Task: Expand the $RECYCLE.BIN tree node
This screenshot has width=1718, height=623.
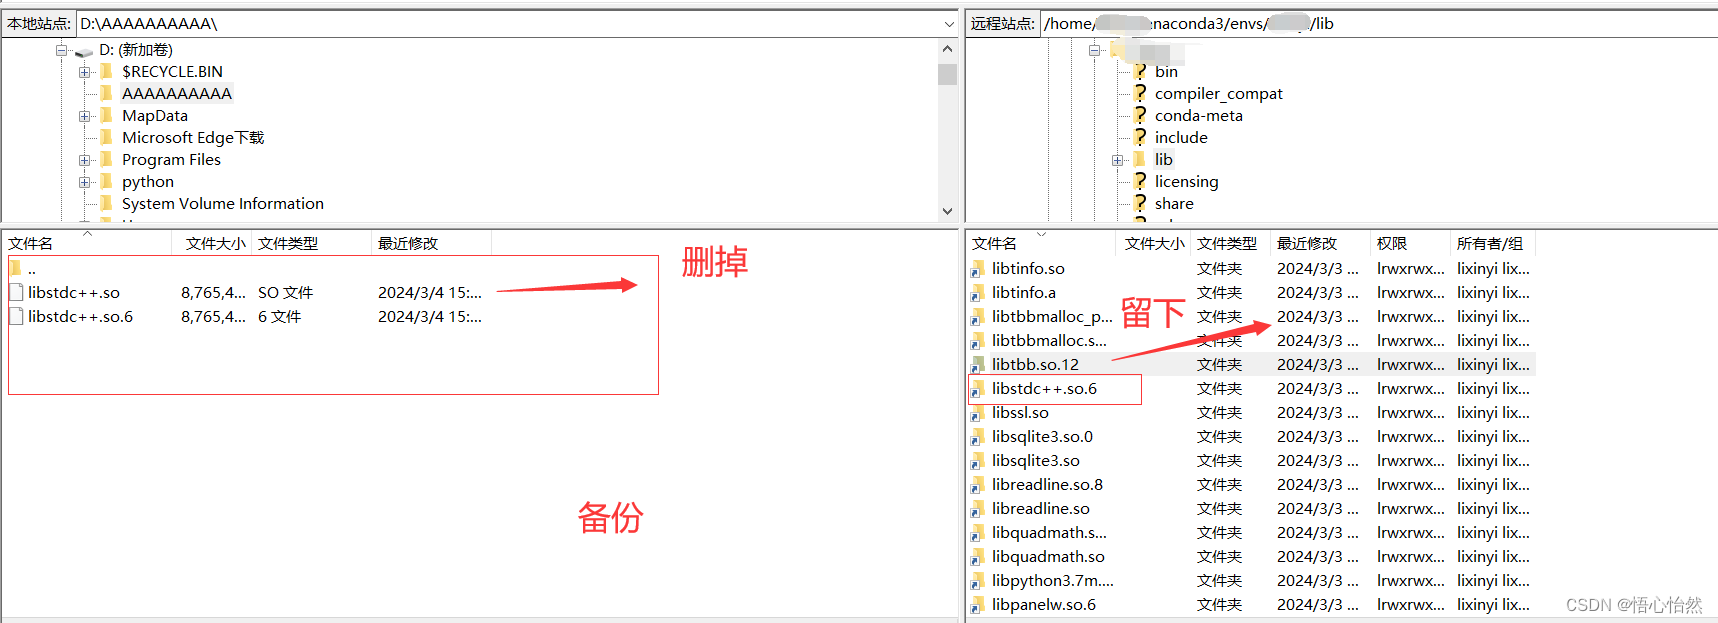Action: (84, 72)
